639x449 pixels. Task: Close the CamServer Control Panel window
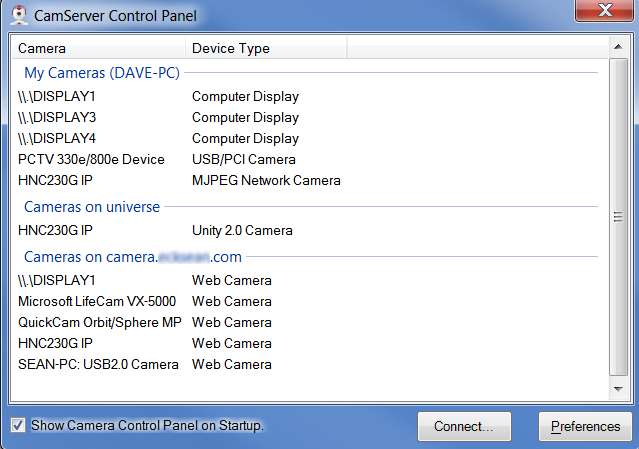(603, 13)
